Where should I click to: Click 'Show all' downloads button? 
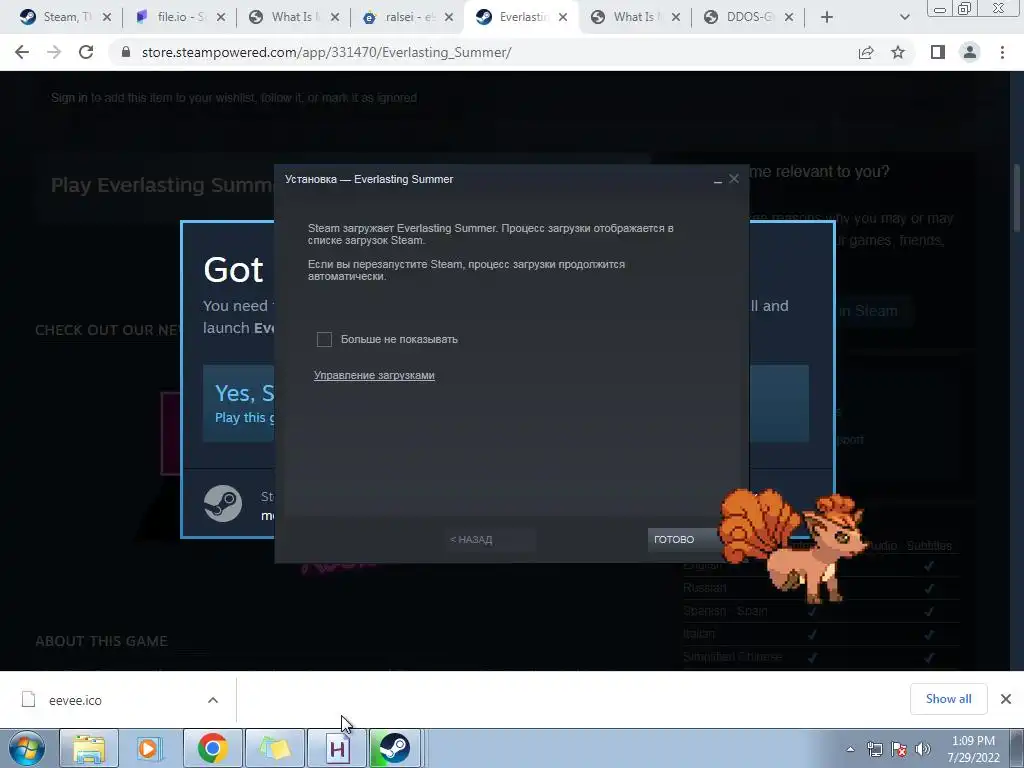click(x=948, y=699)
